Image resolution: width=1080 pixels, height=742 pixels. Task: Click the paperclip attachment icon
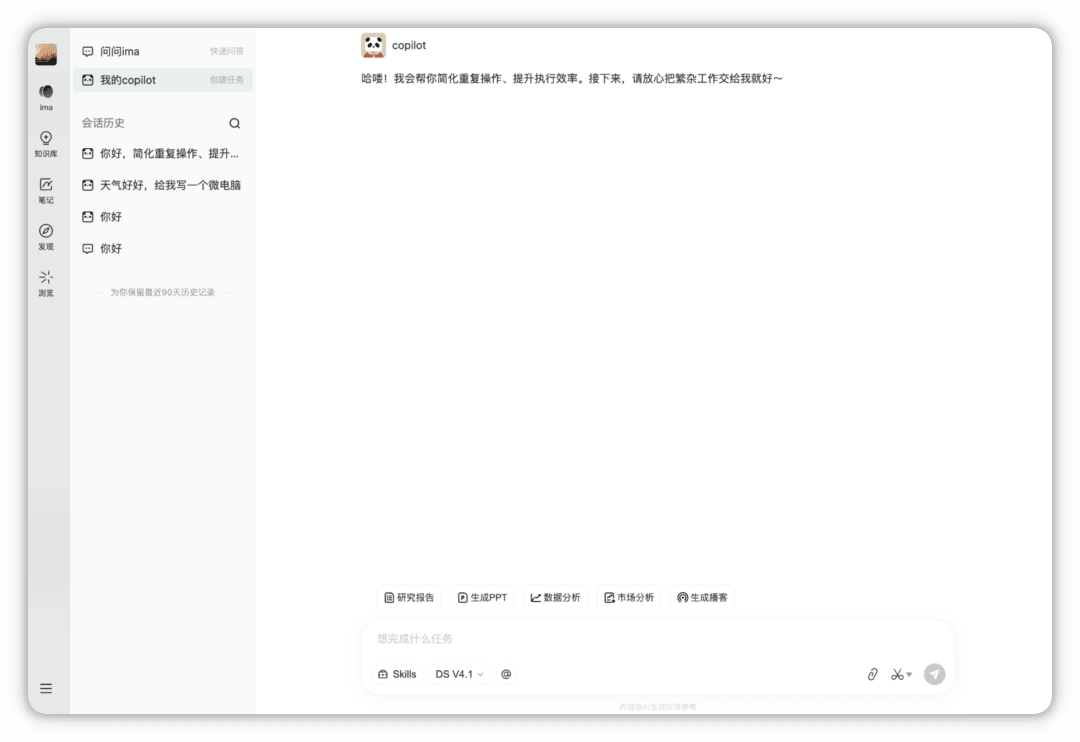tap(872, 674)
